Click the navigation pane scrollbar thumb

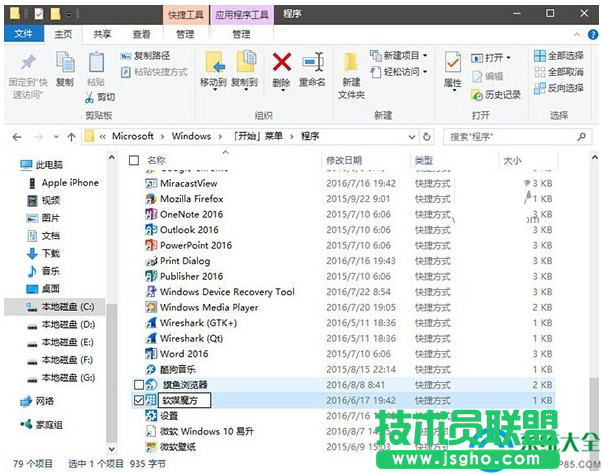(112, 373)
